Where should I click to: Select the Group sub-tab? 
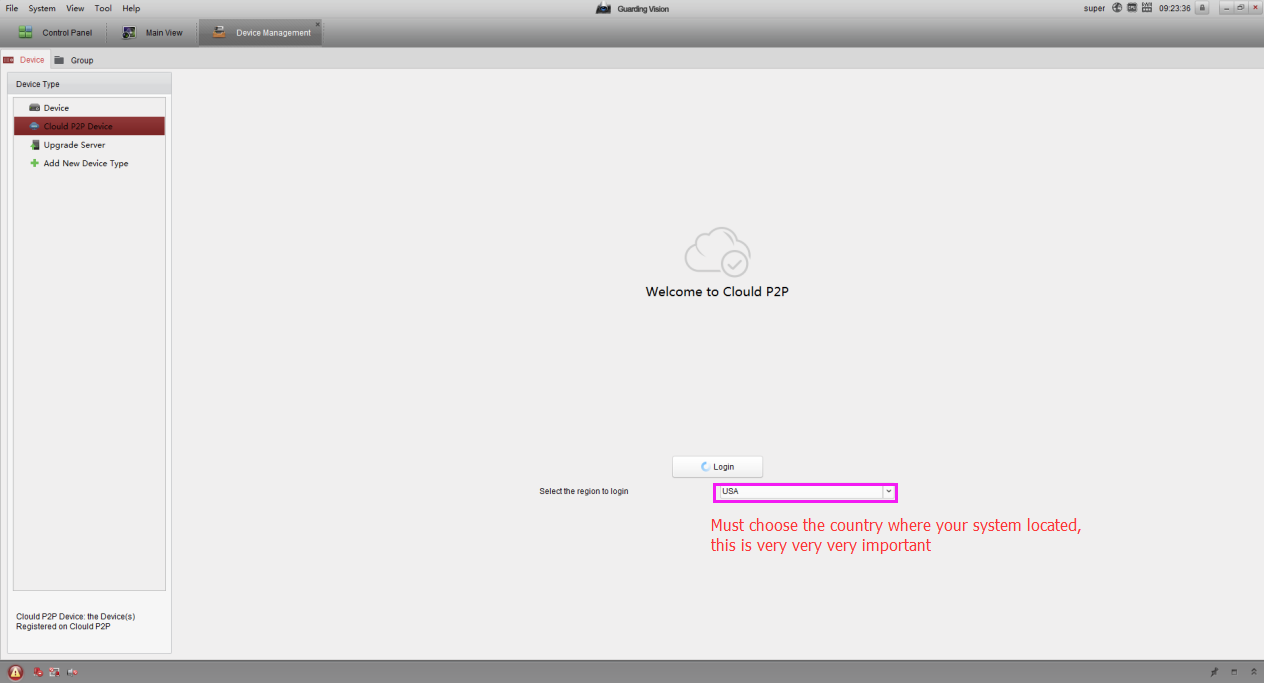[74, 60]
